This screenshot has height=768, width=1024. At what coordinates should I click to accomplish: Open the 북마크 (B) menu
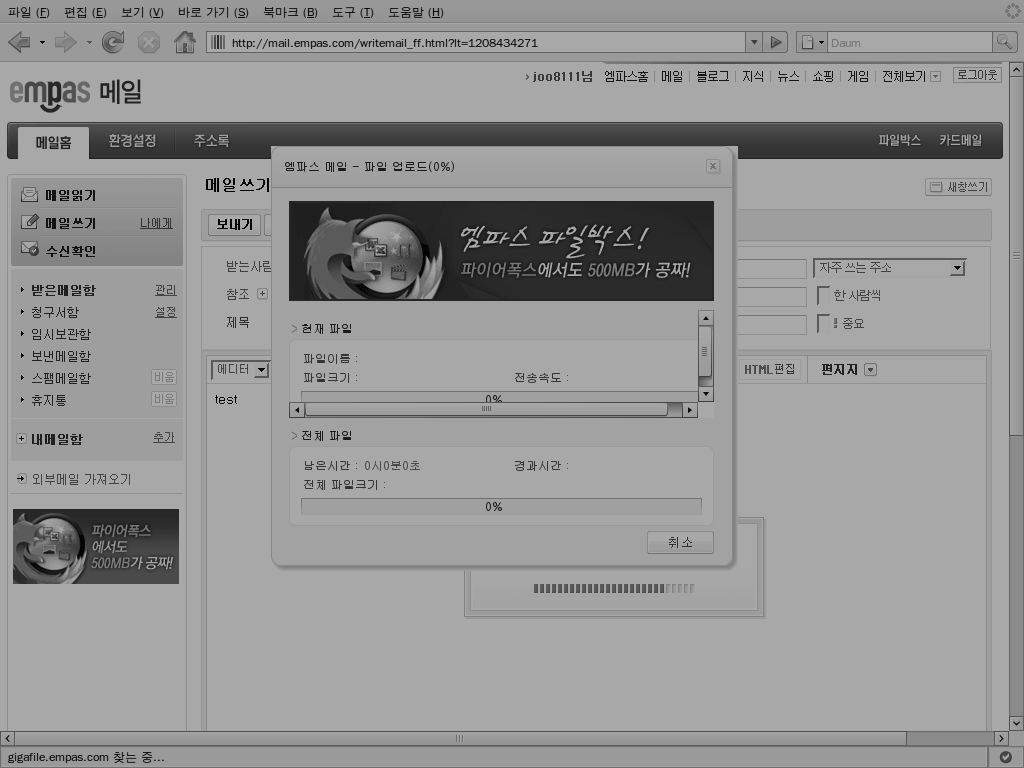pyautogui.click(x=290, y=12)
